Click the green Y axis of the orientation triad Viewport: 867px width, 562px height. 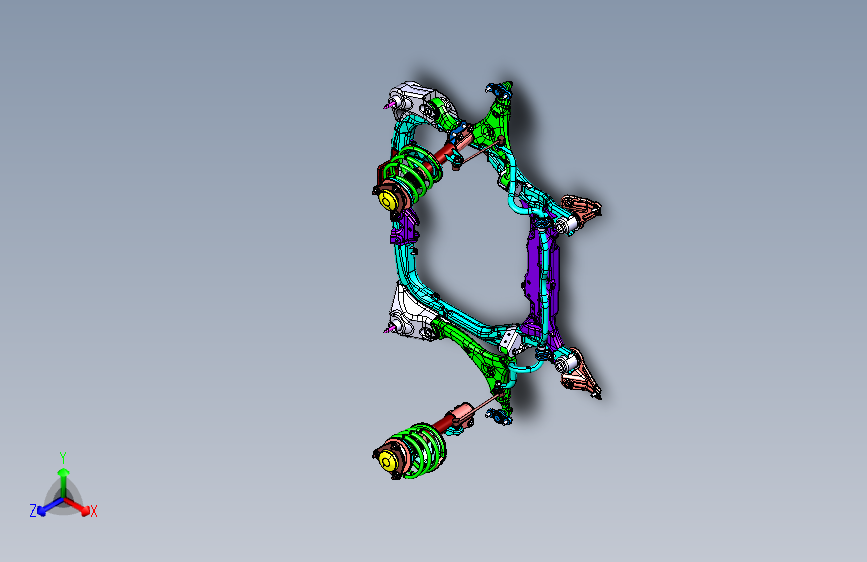(x=64, y=483)
